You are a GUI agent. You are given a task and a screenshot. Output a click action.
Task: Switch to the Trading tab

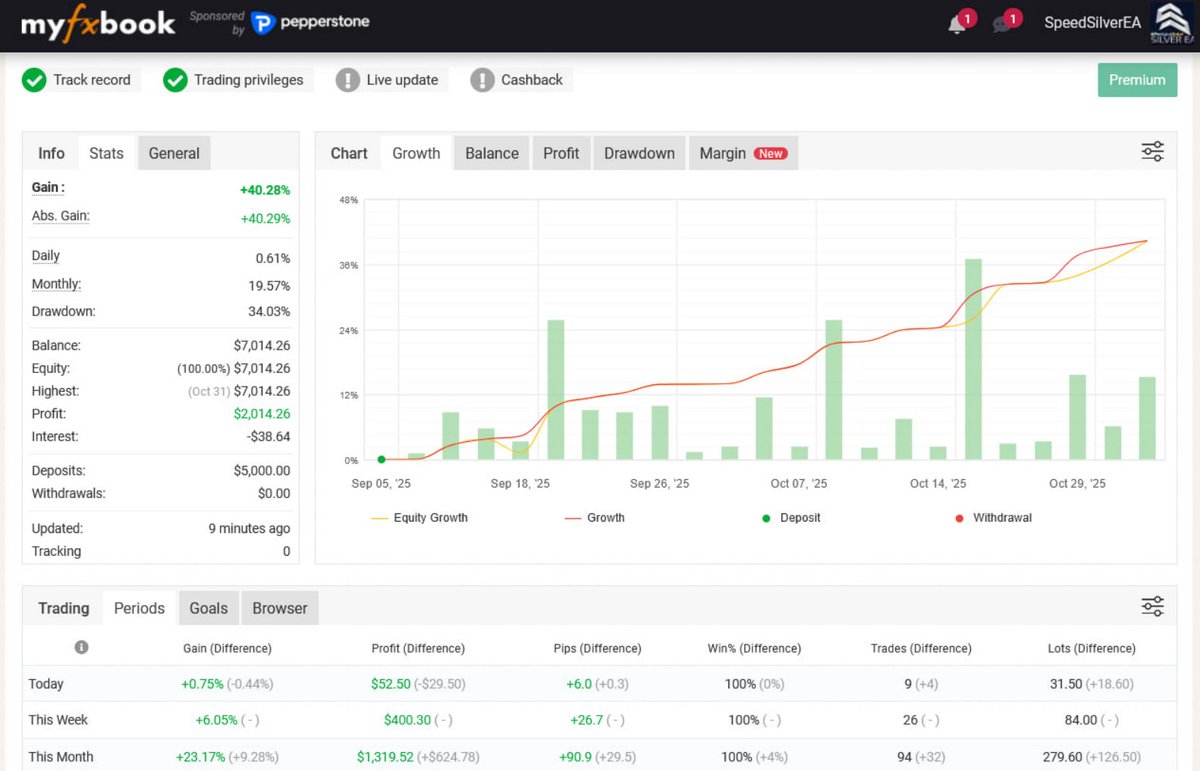(63, 608)
